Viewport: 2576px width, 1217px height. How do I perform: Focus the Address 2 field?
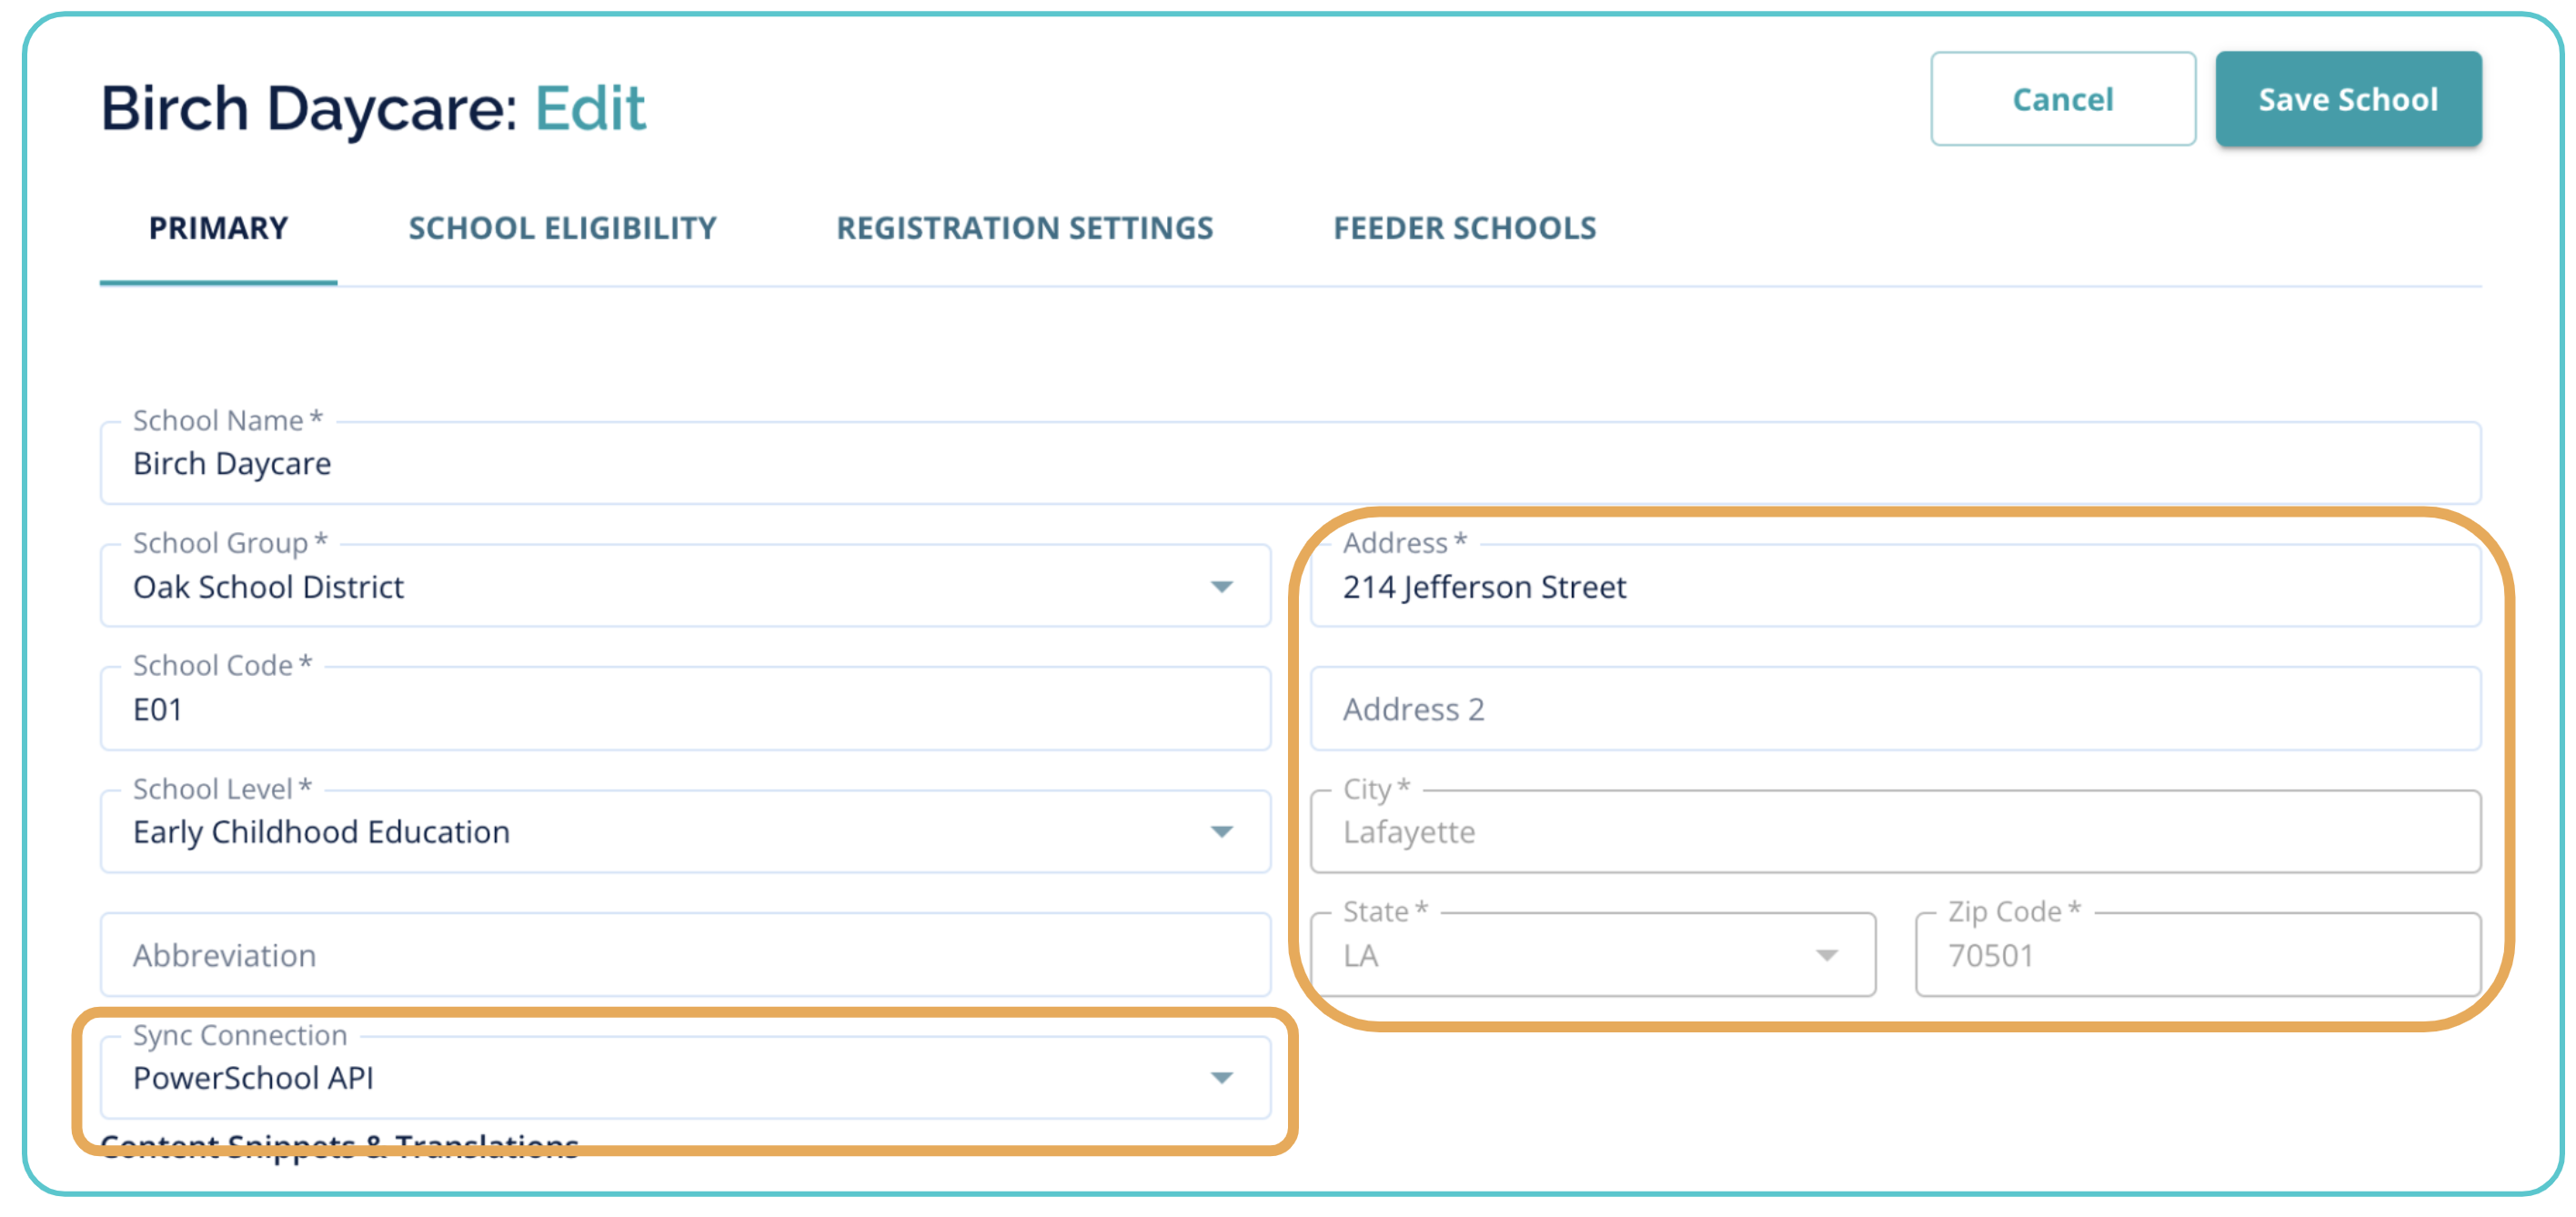pos(1894,710)
